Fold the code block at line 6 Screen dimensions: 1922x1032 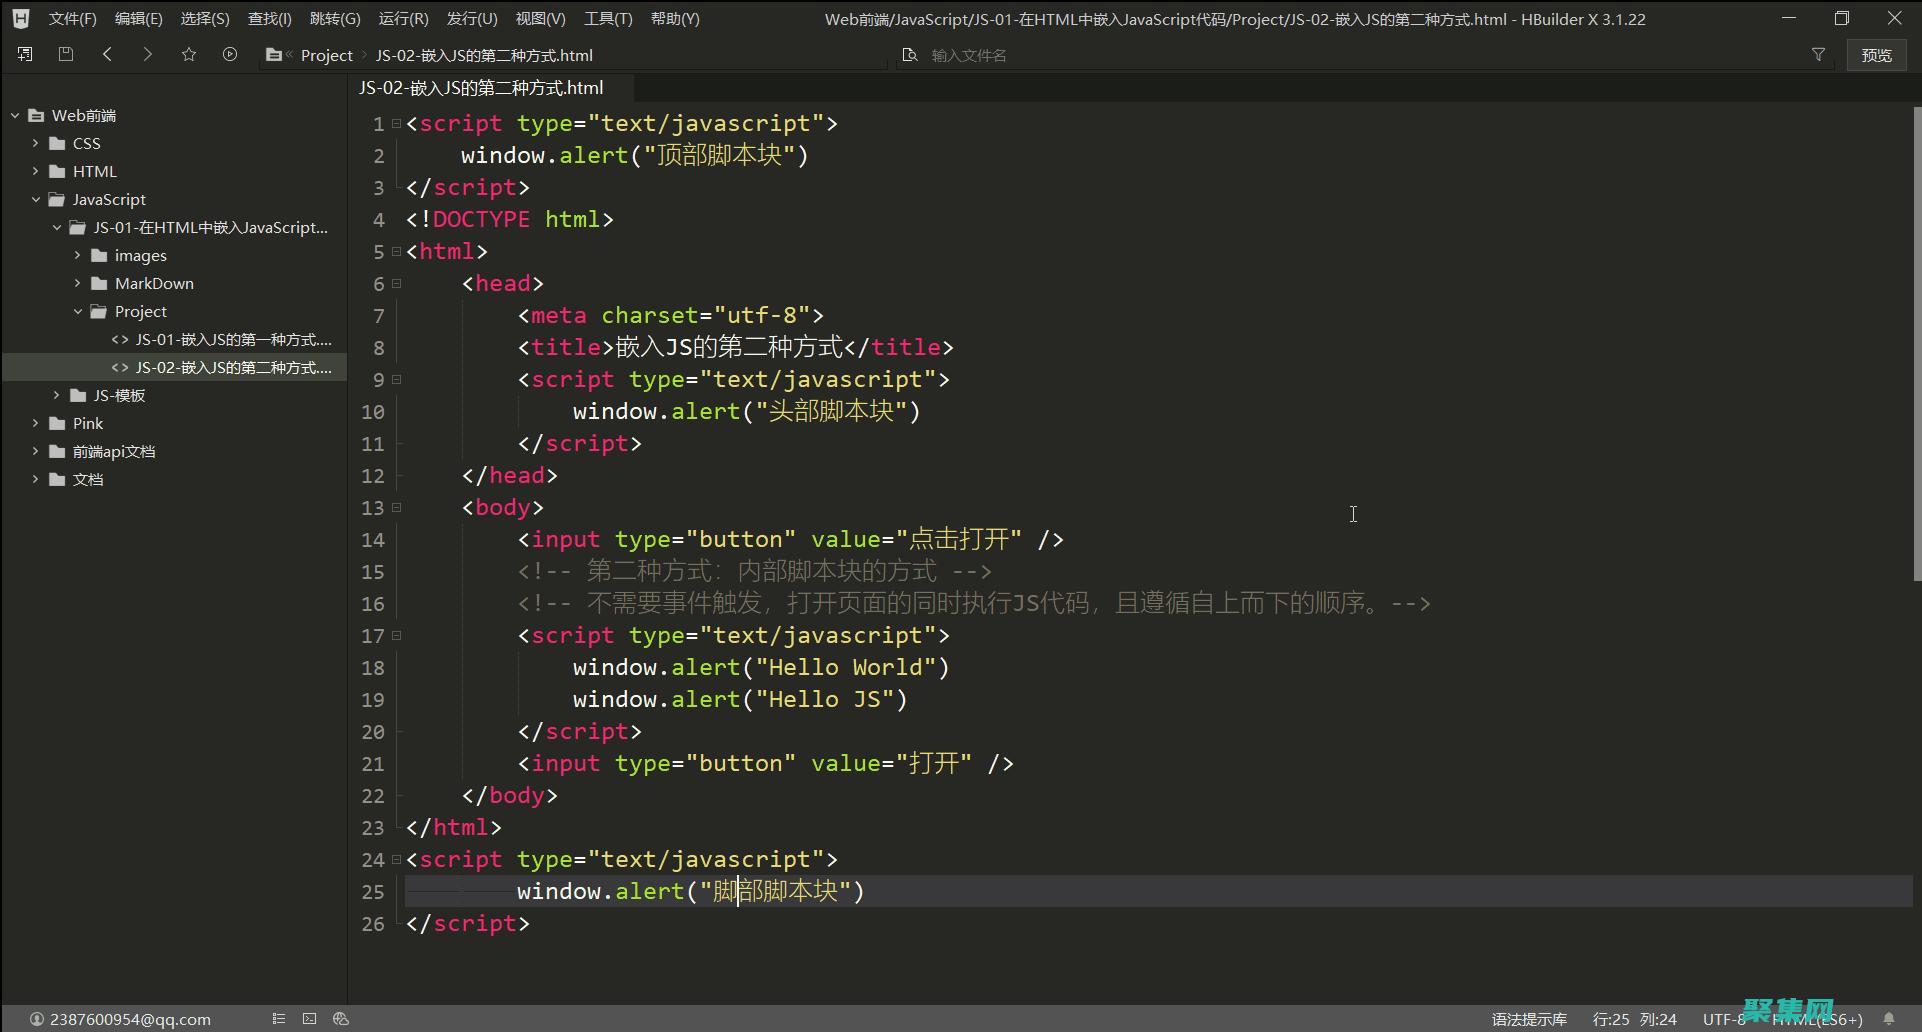[397, 284]
